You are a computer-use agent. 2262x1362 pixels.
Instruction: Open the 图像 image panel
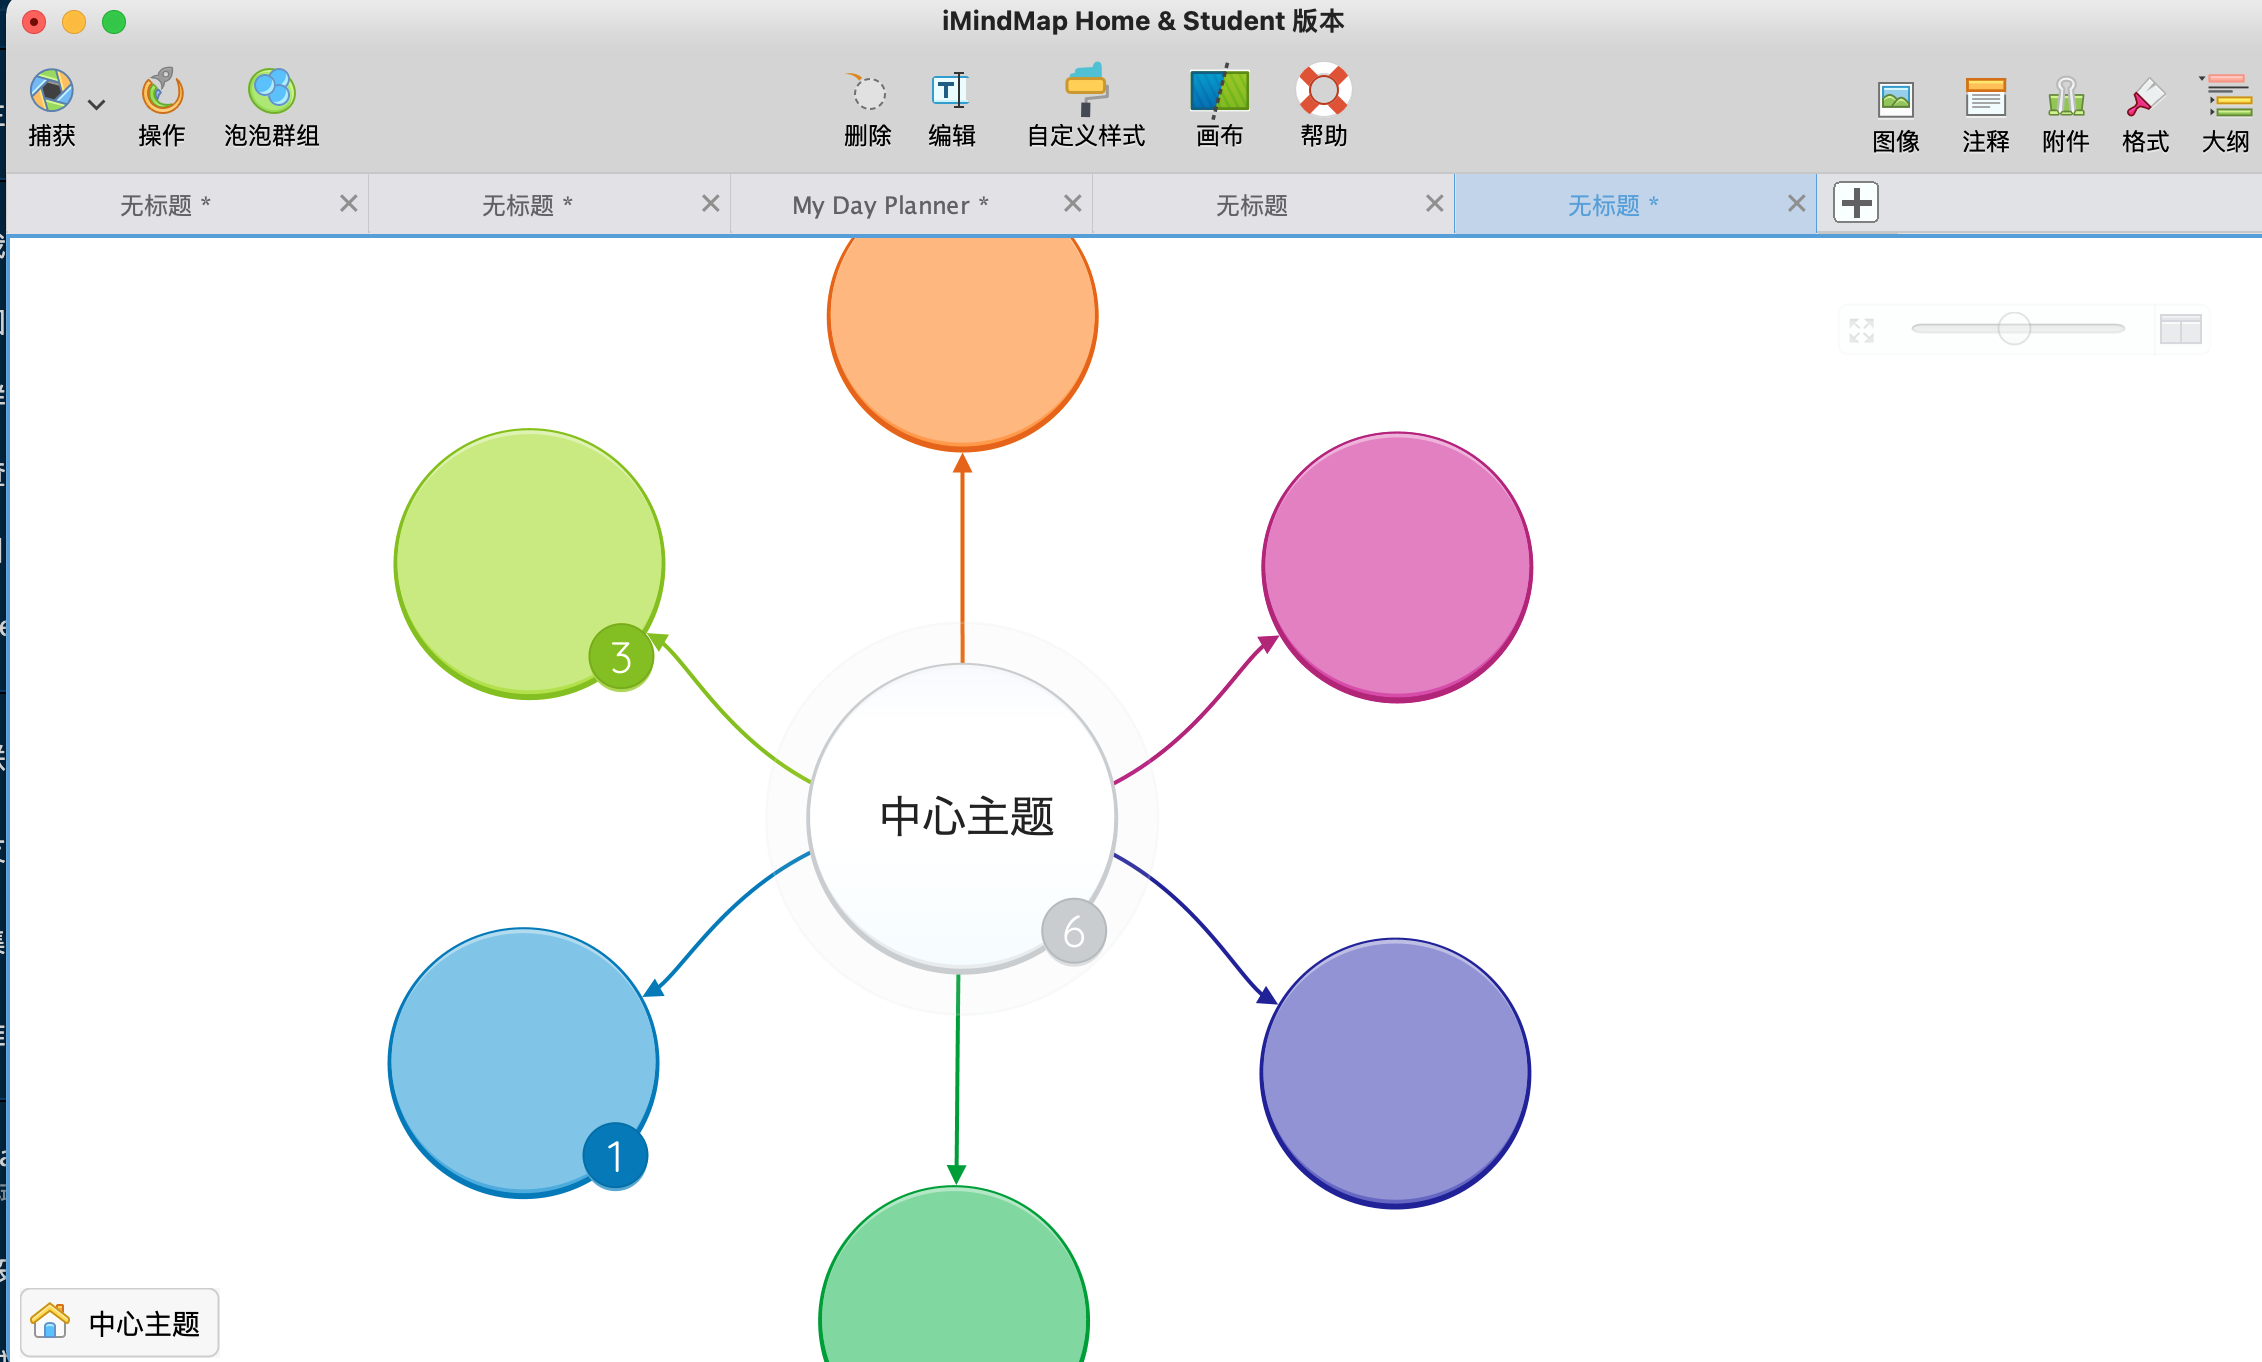click(1895, 99)
